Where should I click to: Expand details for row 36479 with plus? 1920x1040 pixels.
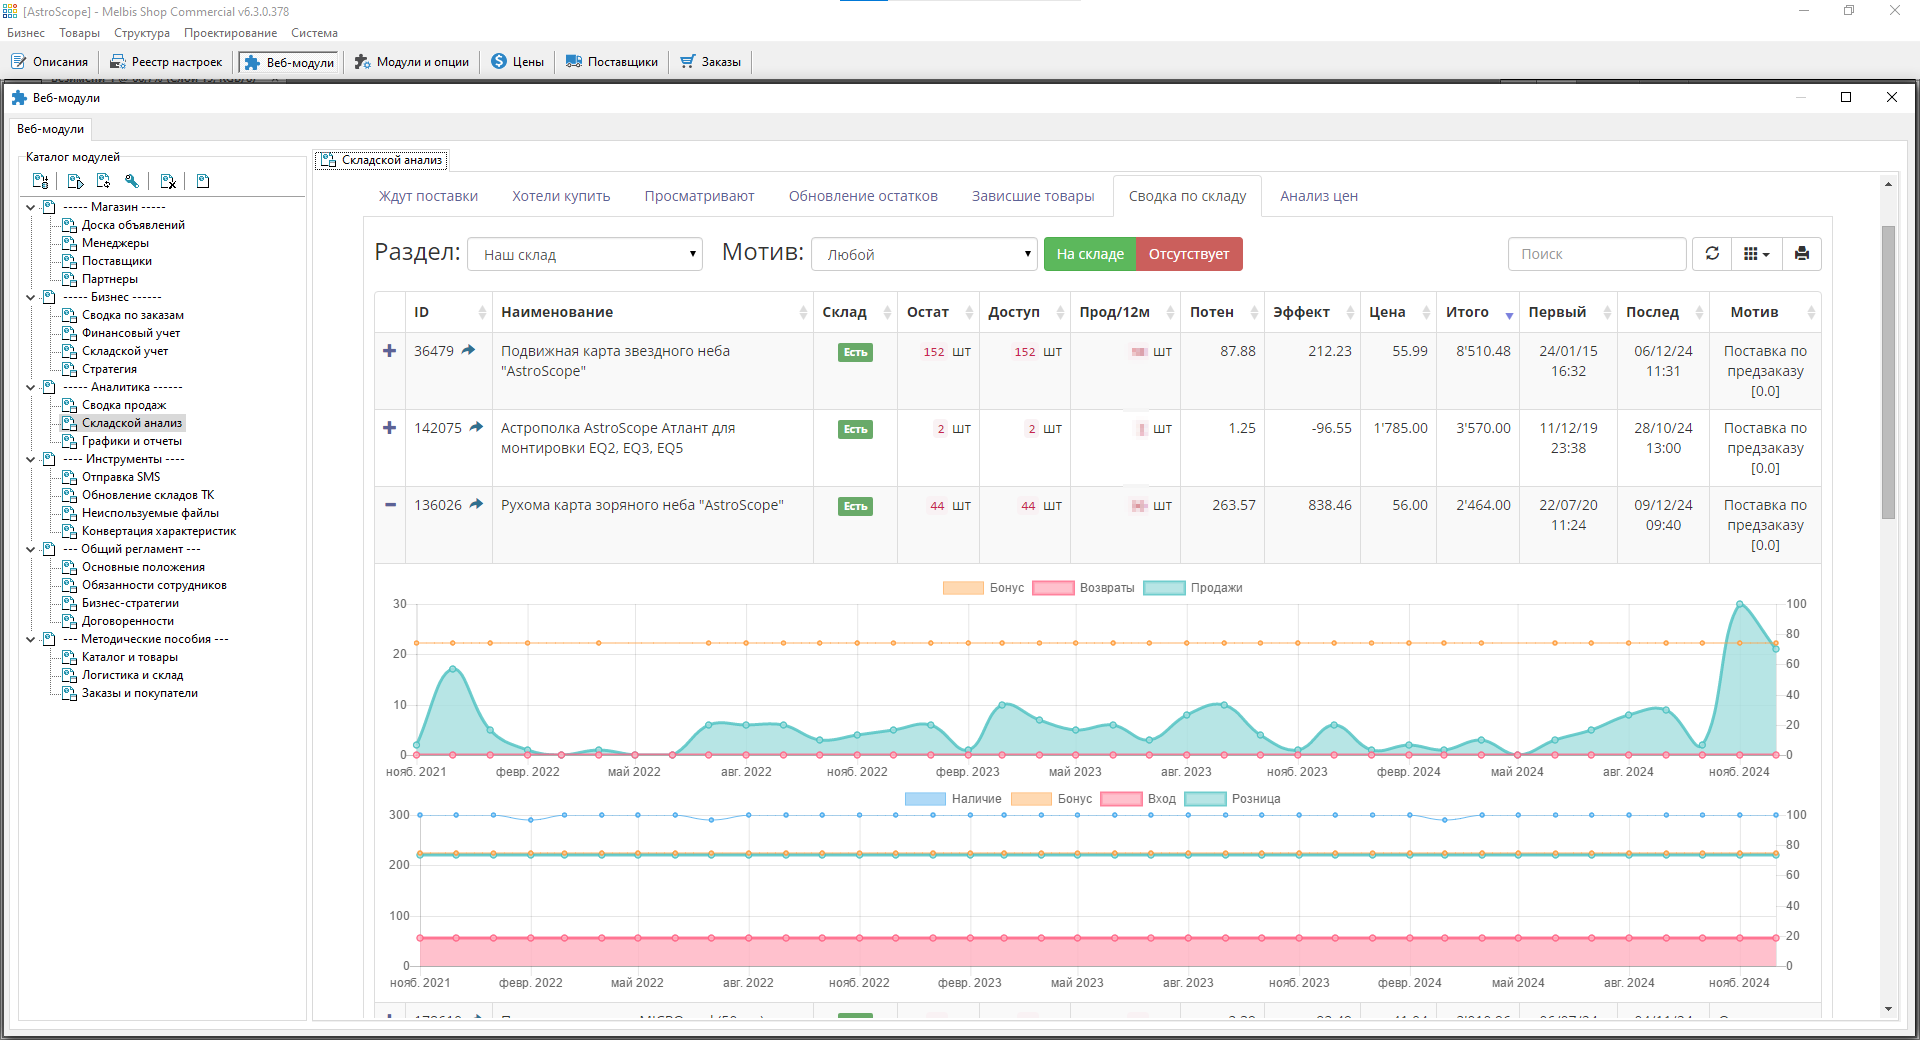coord(390,351)
